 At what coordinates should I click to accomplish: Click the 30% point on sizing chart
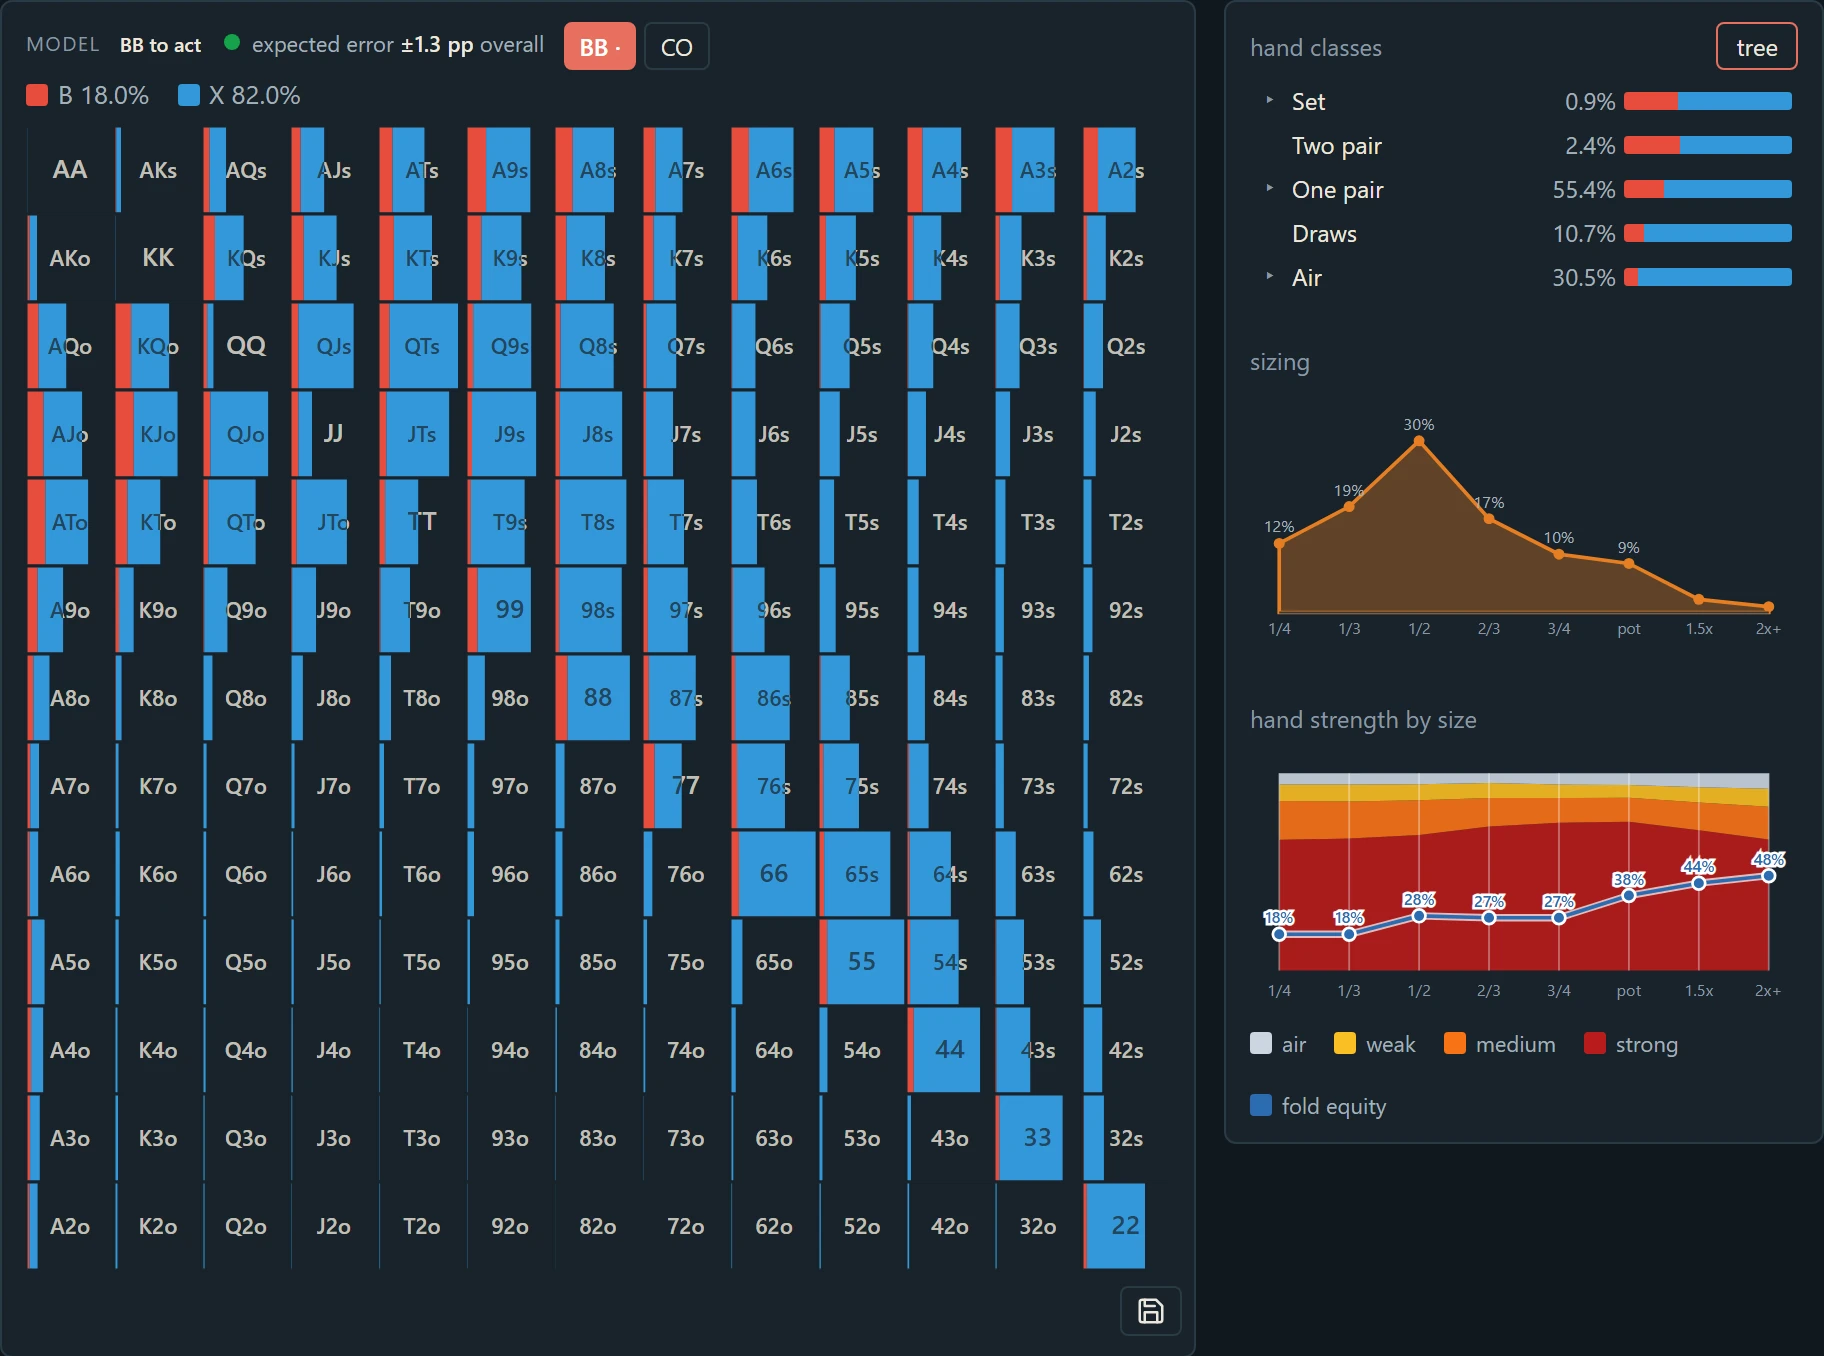pyautogui.click(x=1419, y=441)
